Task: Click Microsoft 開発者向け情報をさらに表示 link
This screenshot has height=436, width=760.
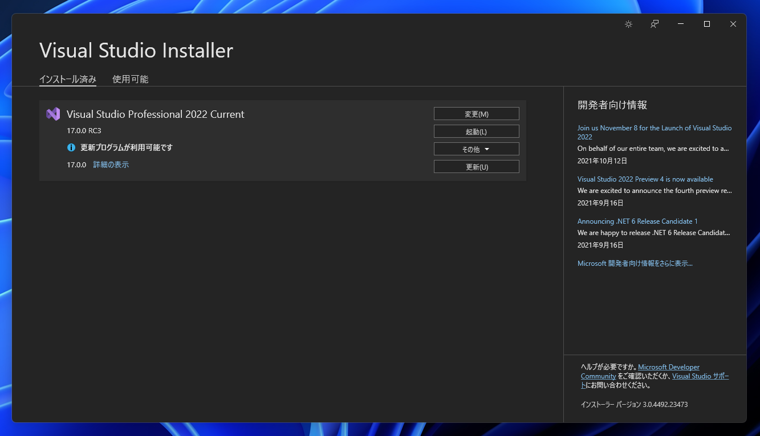Action: point(634,264)
